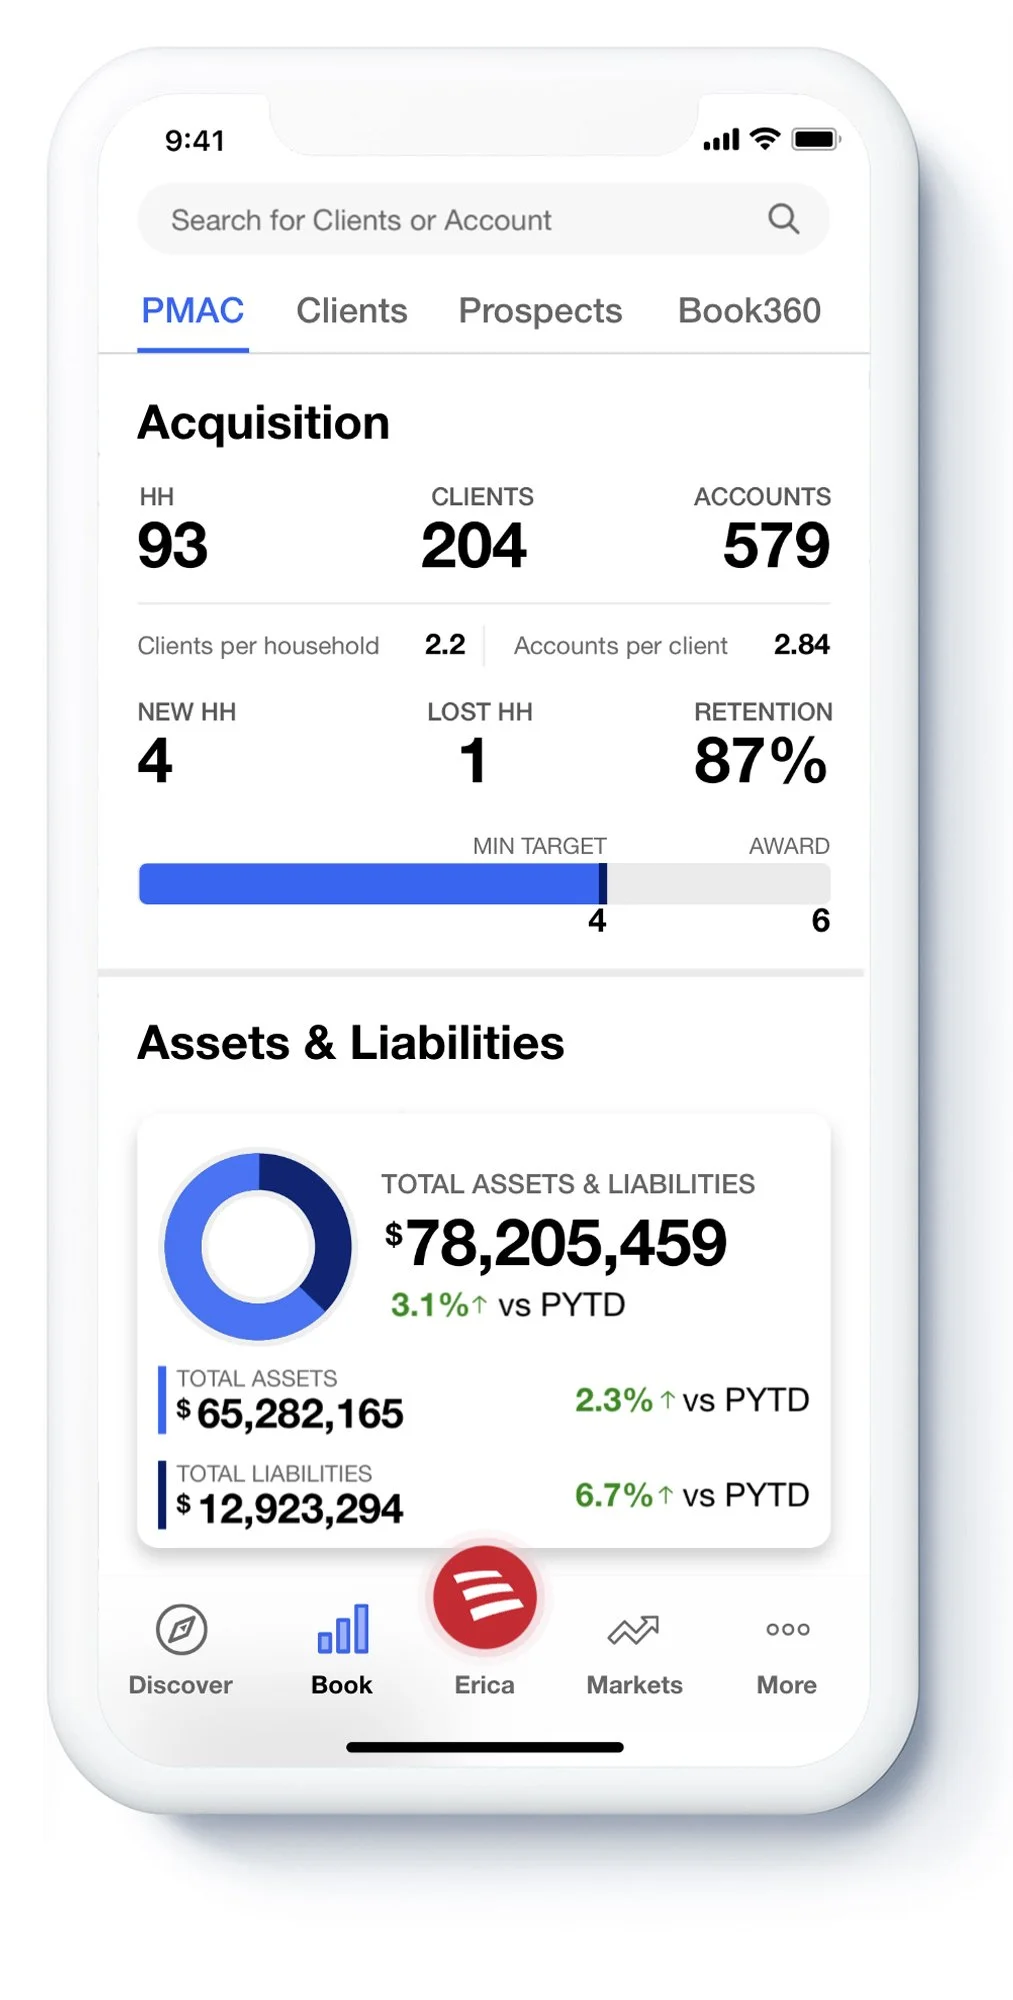Tap the CLIENTS value 204
This screenshot has height=2000, width=1013.
[x=474, y=546]
